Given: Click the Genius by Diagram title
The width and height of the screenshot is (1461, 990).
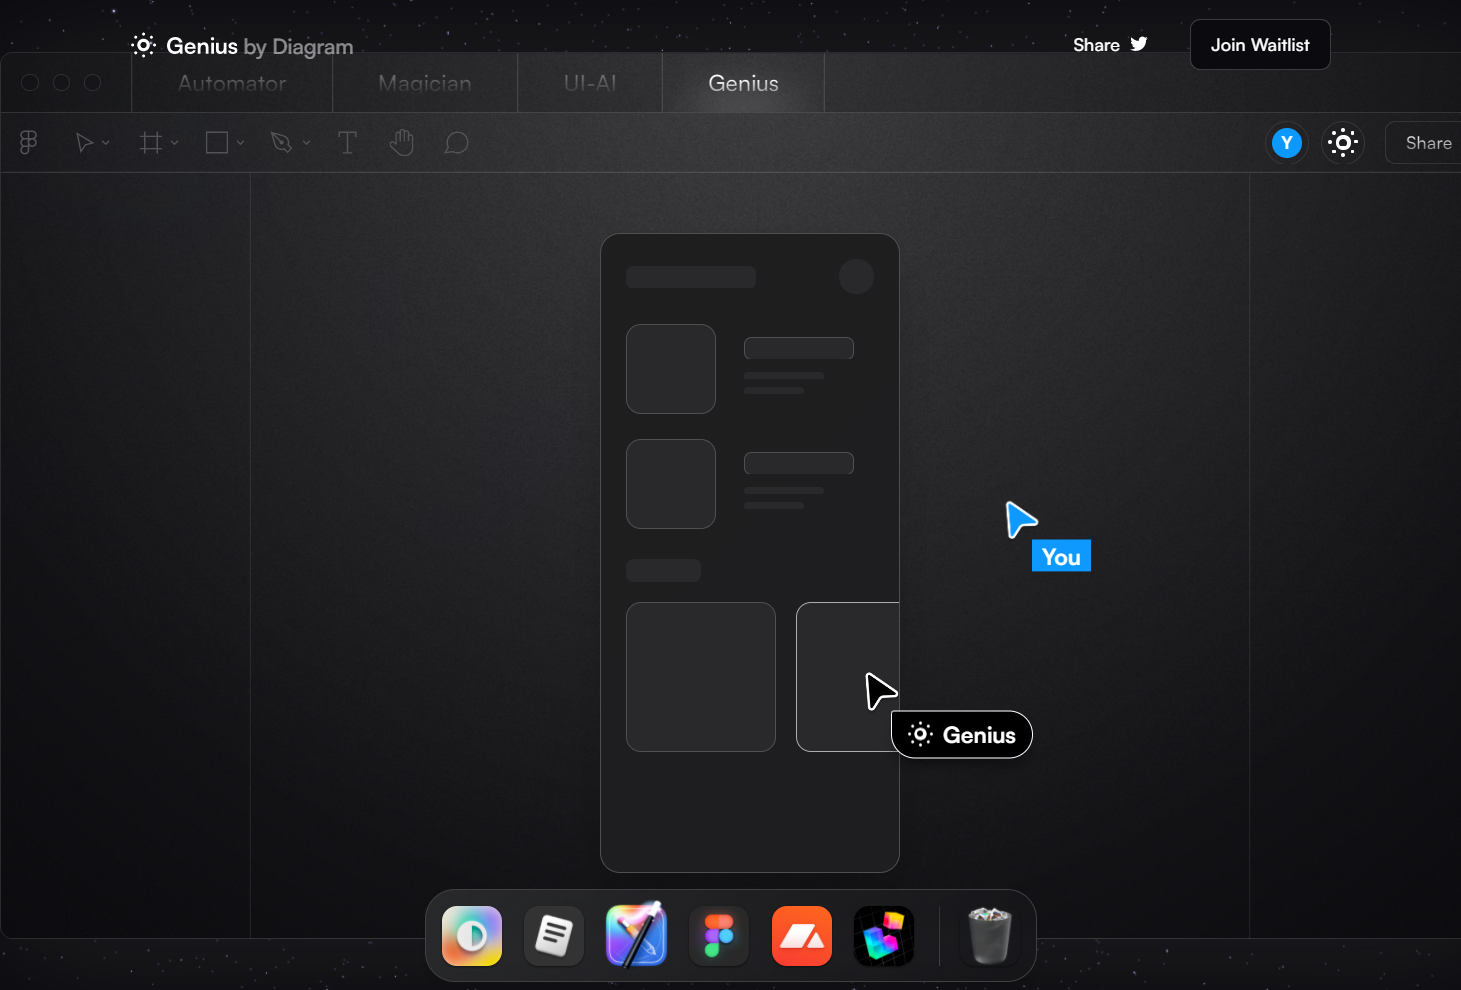Looking at the screenshot, I should [x=259, y=46].
